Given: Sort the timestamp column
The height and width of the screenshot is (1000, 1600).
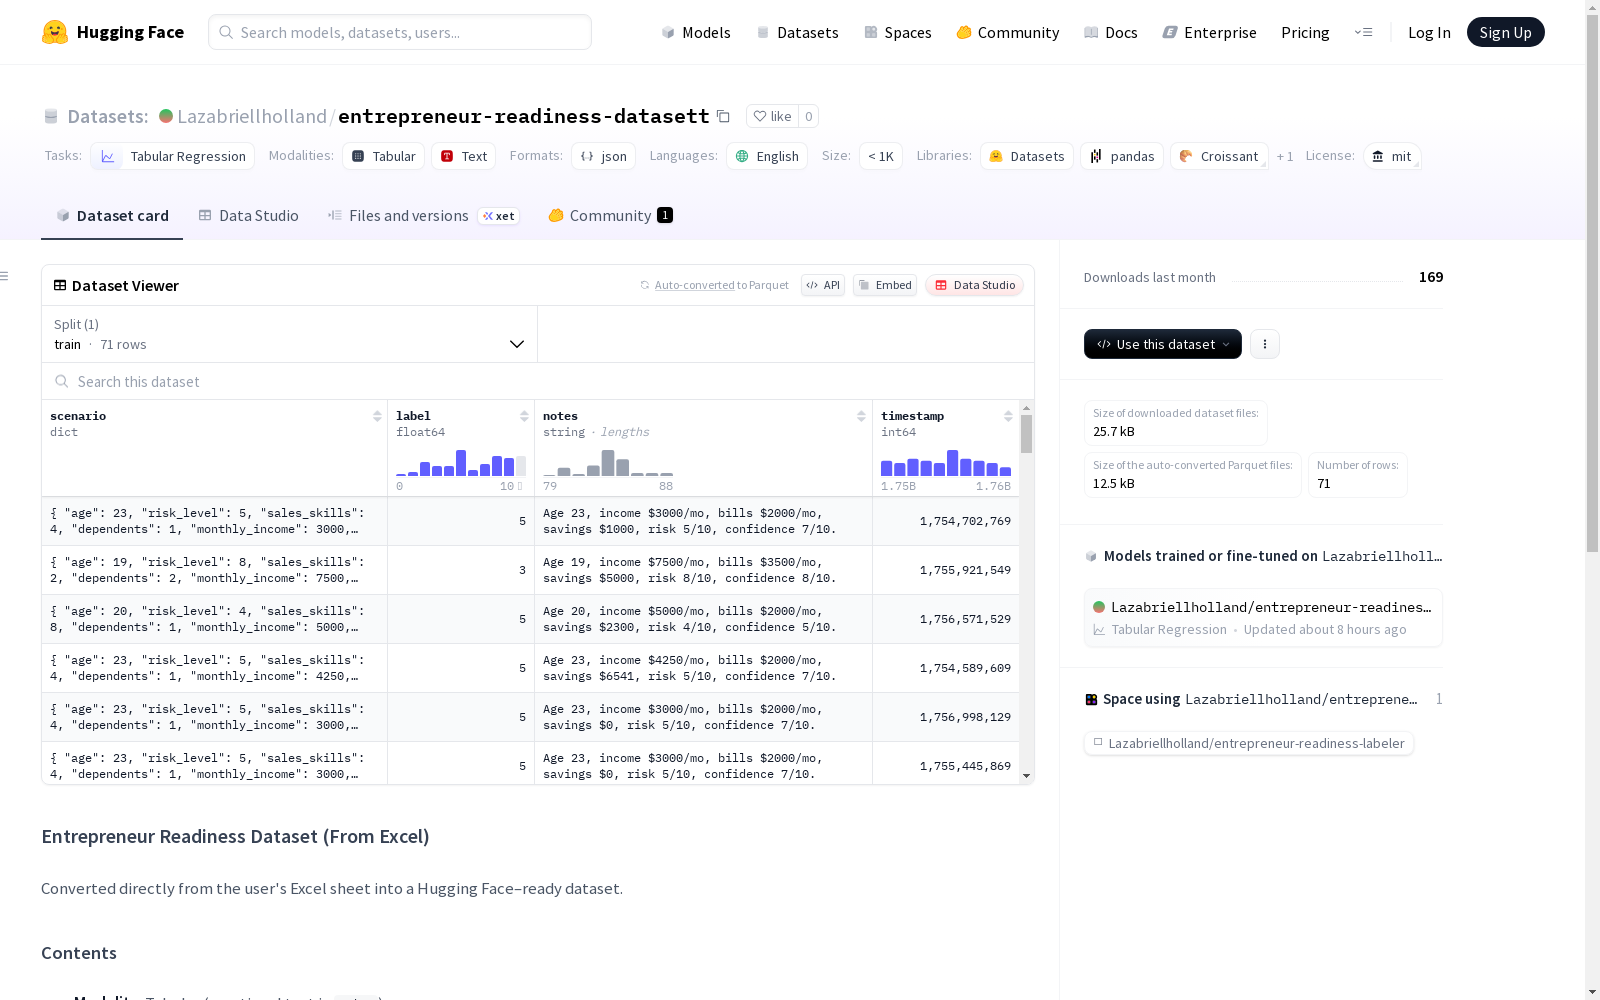Looking at the screenshot, I should pos(1008,416).
